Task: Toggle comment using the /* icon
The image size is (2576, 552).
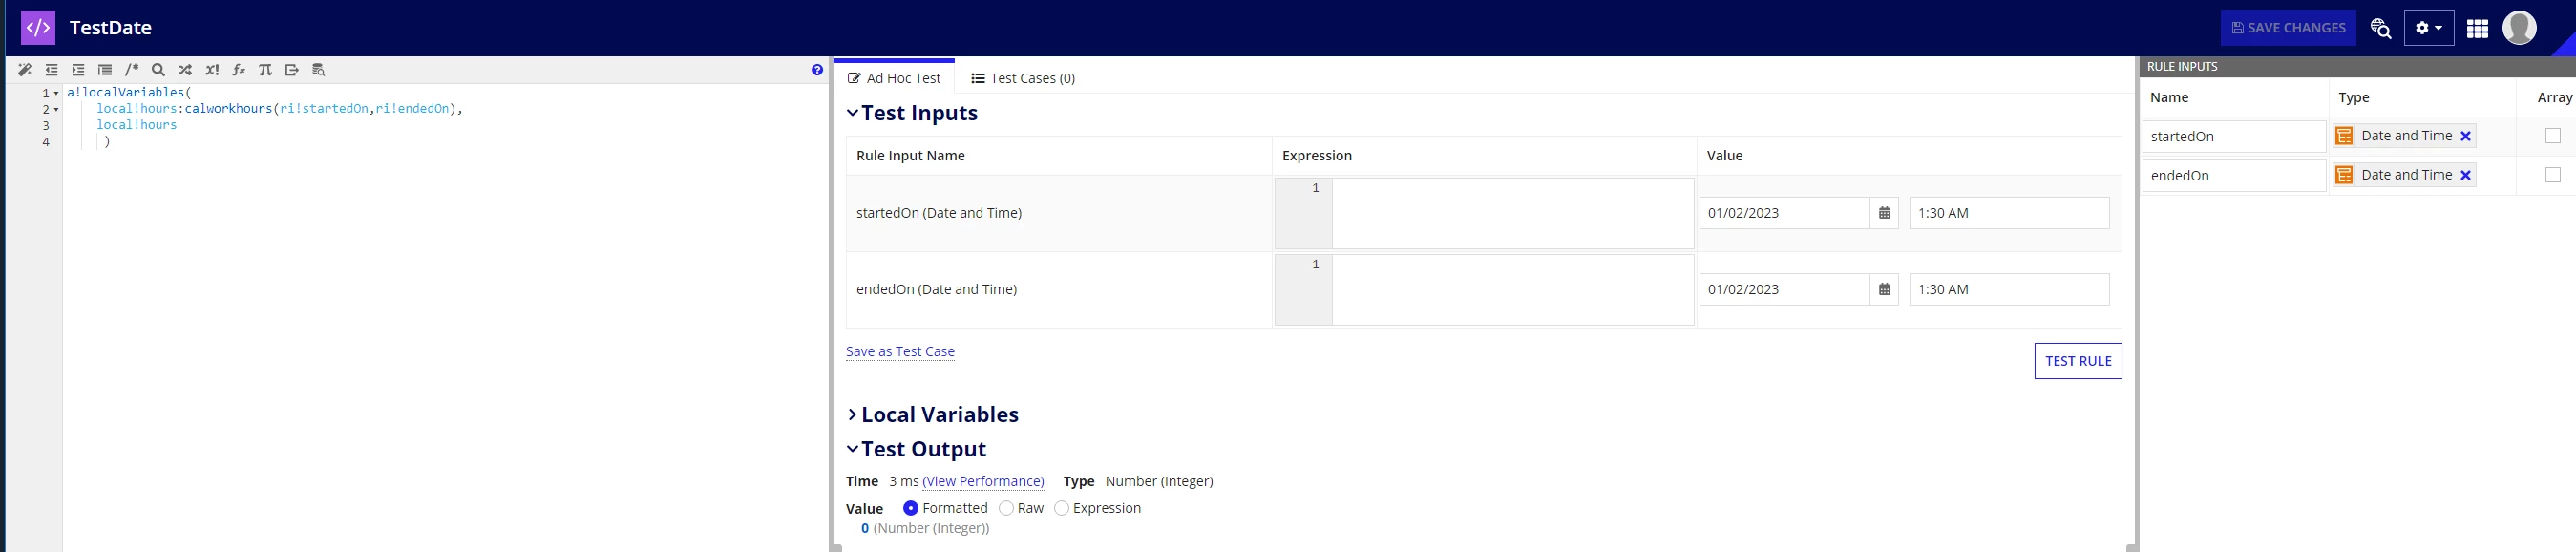Action: coord(132,70)
